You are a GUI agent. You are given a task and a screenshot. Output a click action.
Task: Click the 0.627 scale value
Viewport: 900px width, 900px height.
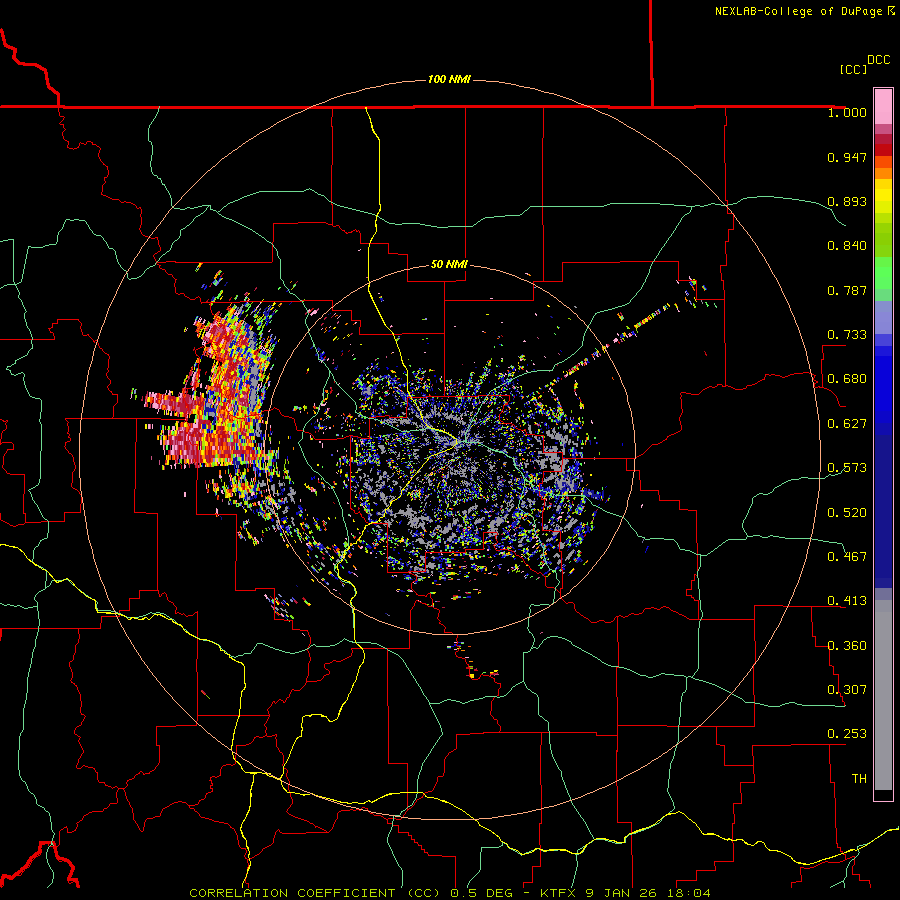click(x=847, y=424)
